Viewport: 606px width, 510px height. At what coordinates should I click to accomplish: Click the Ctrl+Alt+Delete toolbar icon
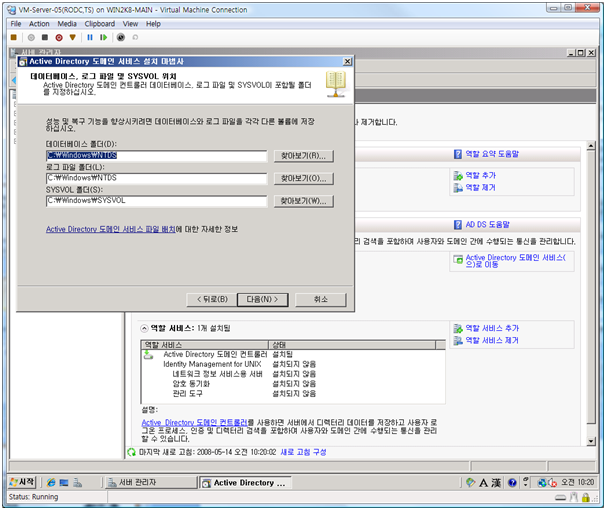click(14, 37)
